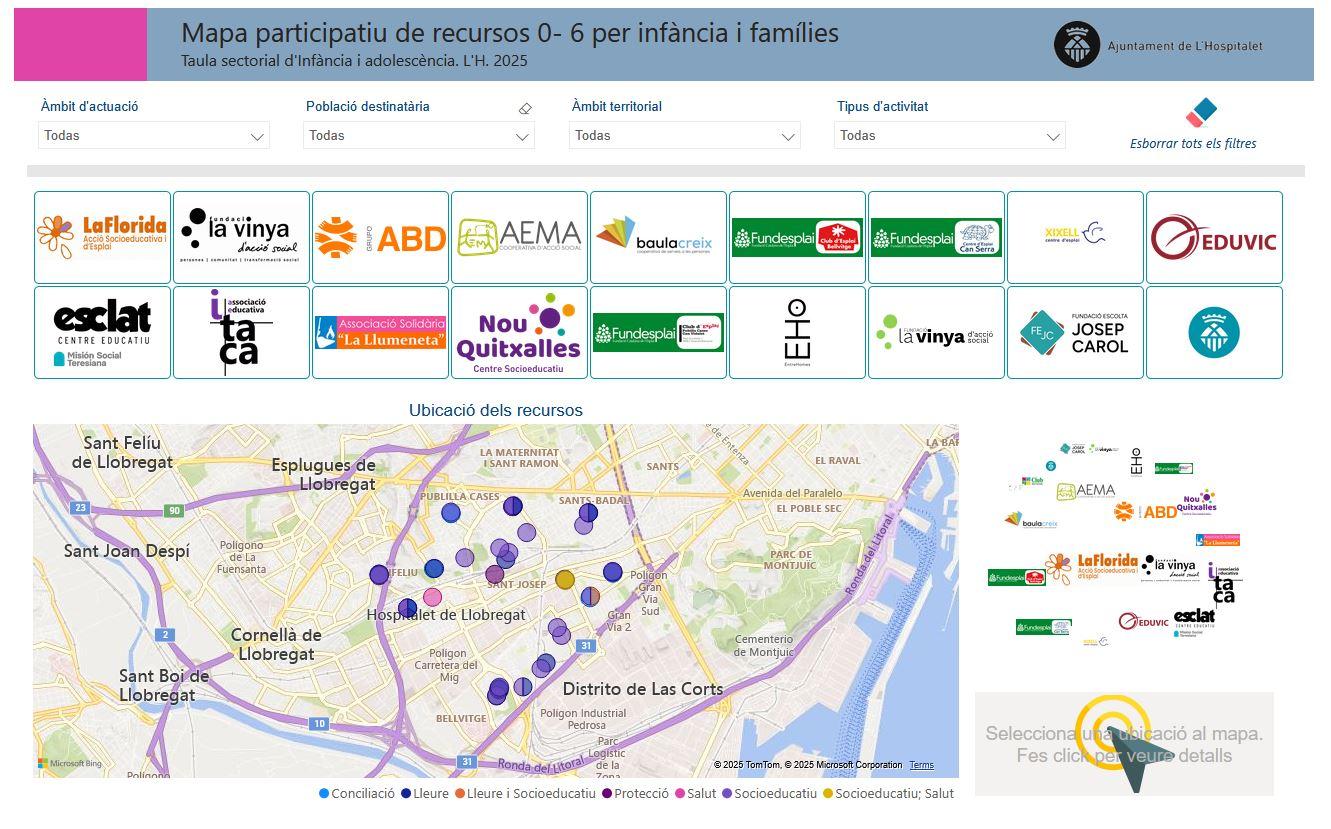Select the associació educativa itaca tile
The width and height of the screenshot is (1331, 829).
[x=241, y=332]
